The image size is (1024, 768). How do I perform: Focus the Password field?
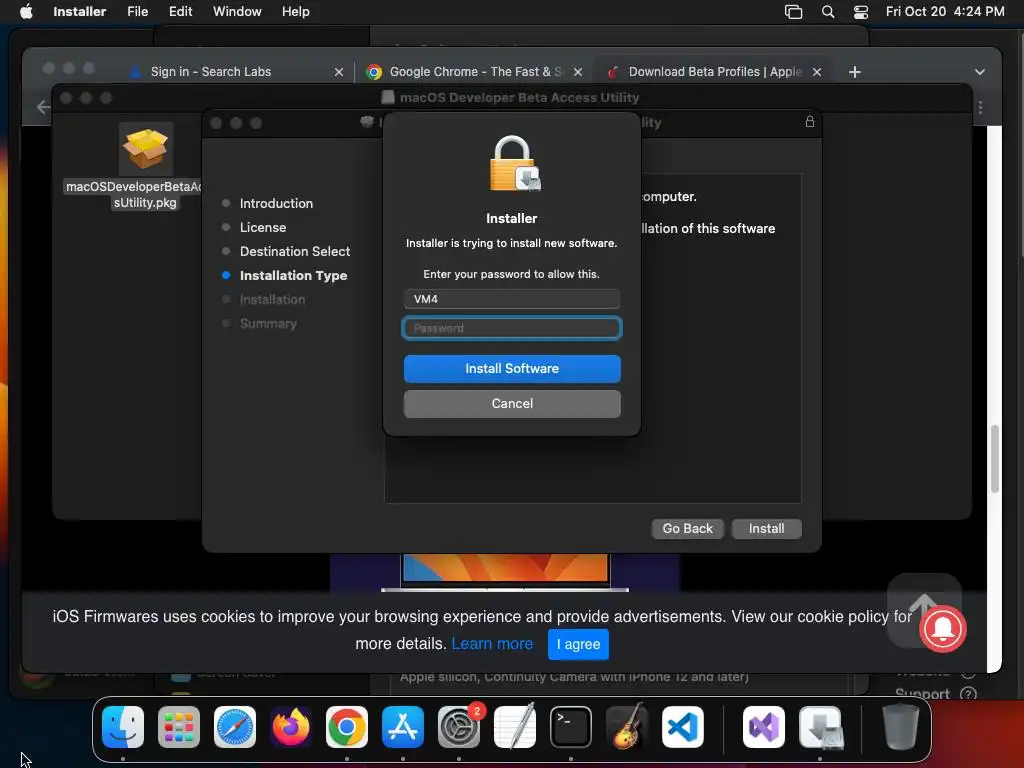512,328
